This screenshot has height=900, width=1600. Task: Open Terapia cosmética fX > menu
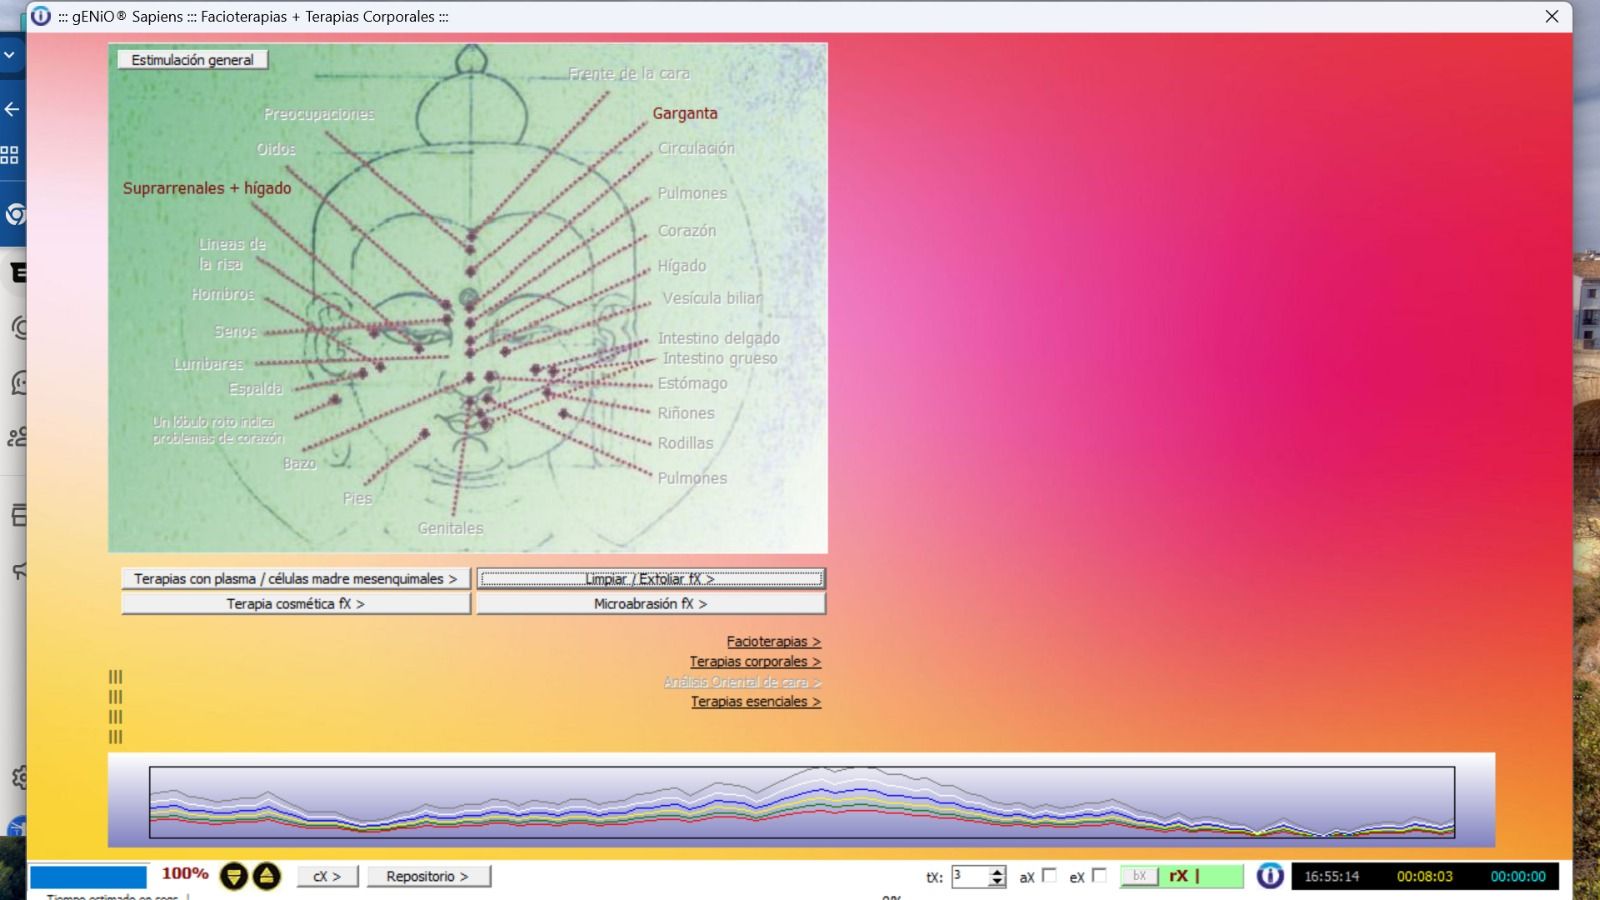coord(296,604)
